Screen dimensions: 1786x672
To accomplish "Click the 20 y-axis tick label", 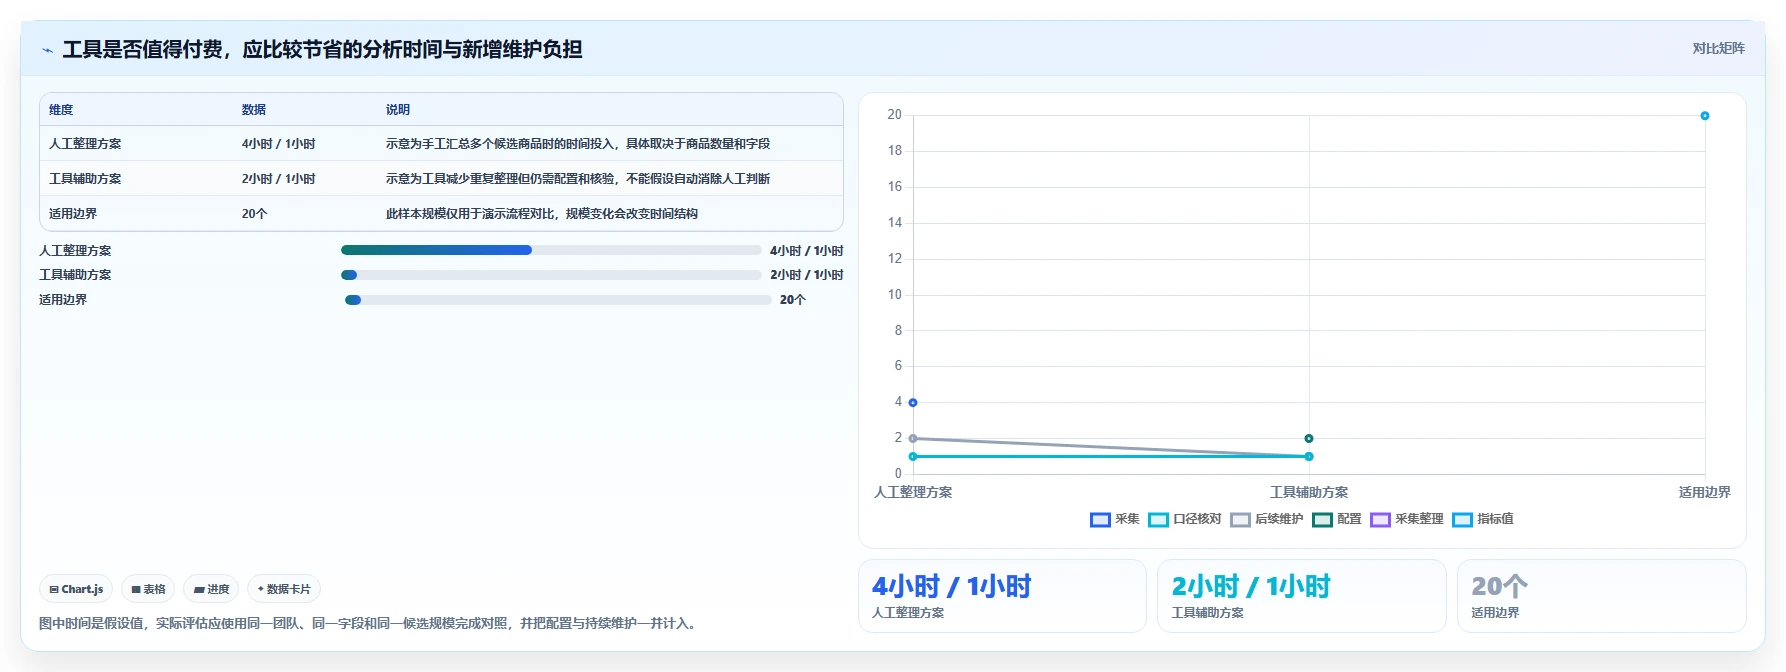I will coord(894,115).
